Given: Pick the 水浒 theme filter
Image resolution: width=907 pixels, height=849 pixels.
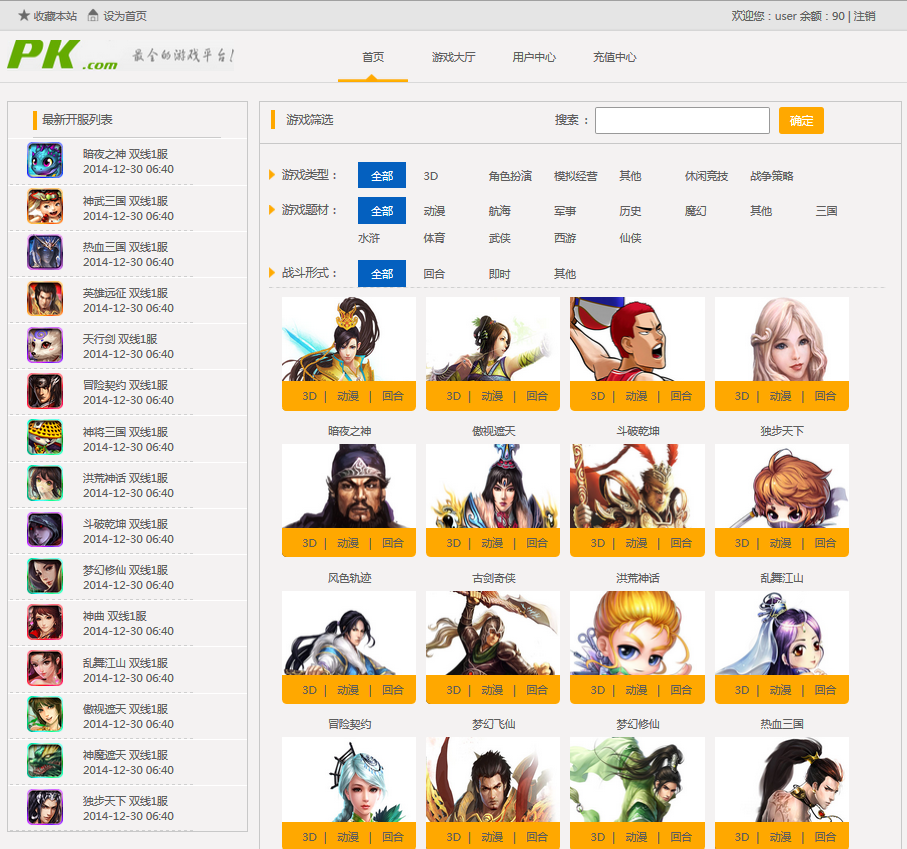Looking at the screenshot, I should pos(369,238).
